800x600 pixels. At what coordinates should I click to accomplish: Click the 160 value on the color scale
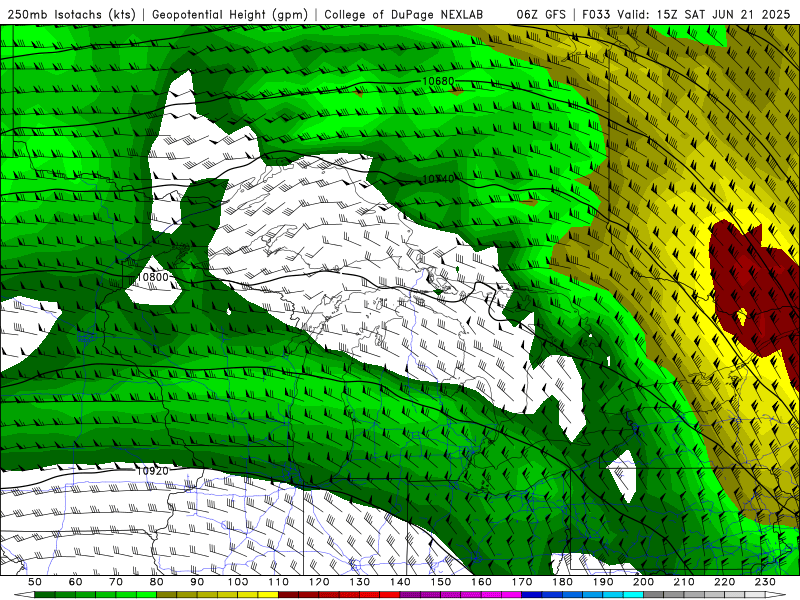tap(481, 582)
